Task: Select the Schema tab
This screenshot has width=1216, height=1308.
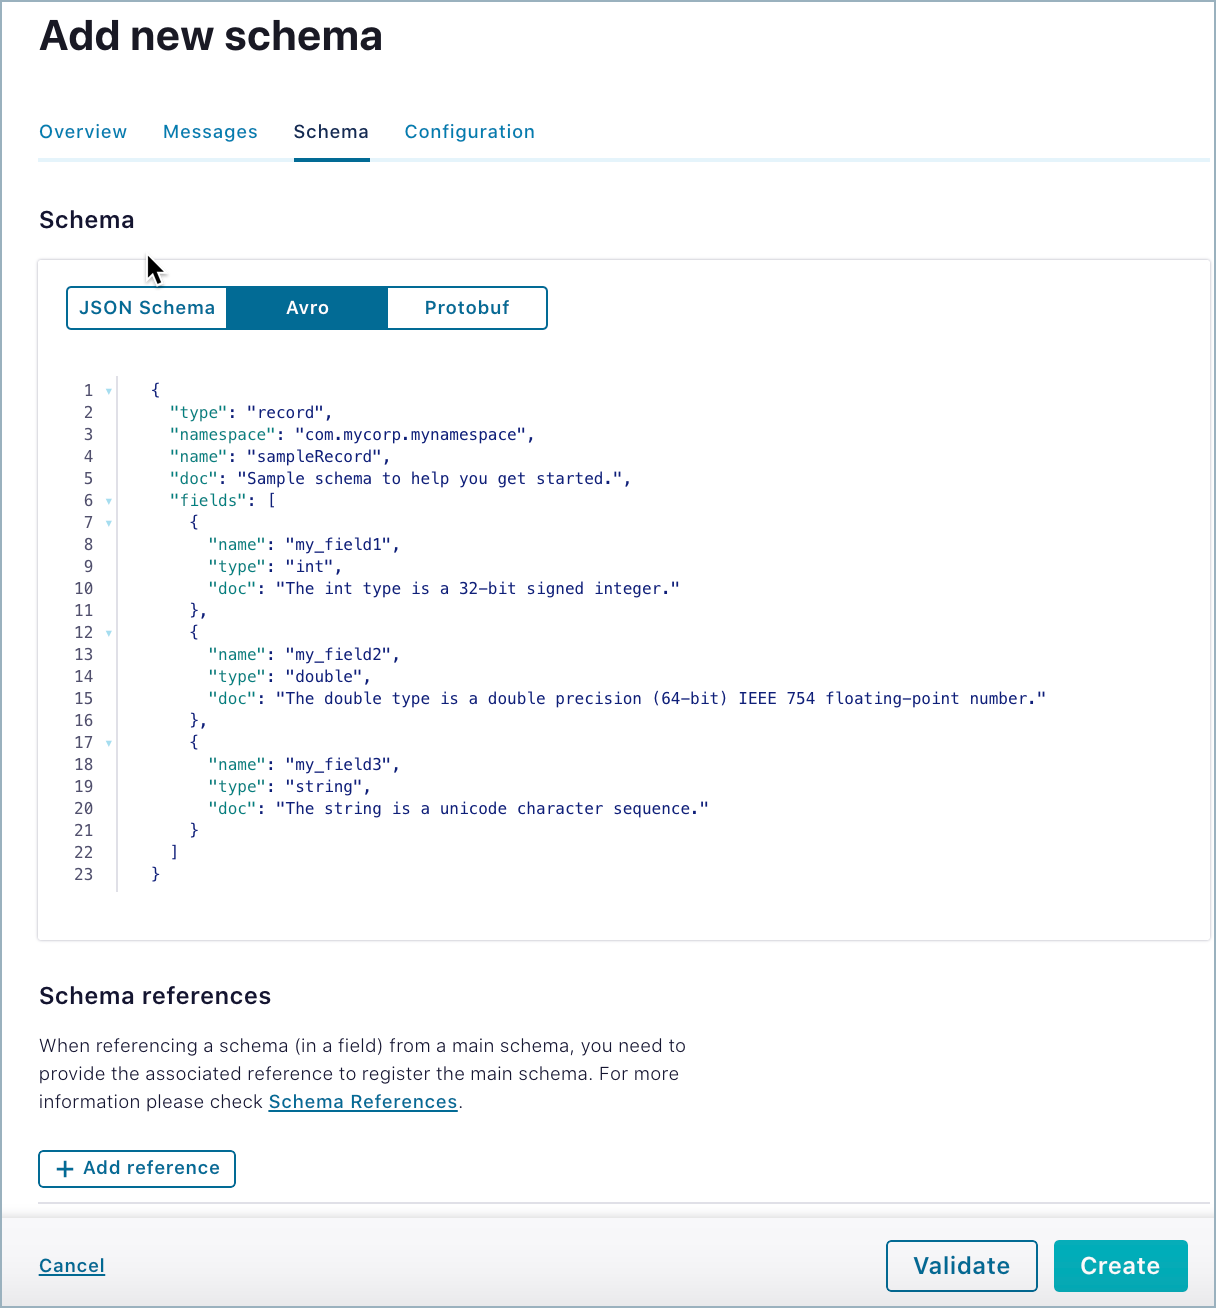Action: click(x=331, y=132)
